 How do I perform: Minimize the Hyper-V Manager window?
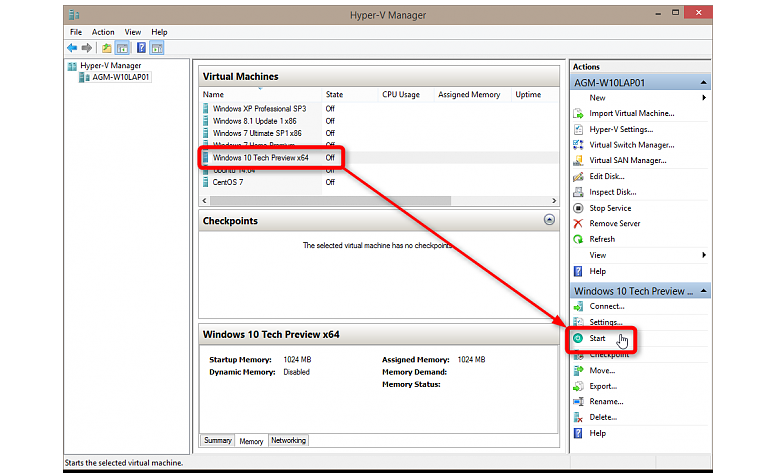(x=658, y=14)
